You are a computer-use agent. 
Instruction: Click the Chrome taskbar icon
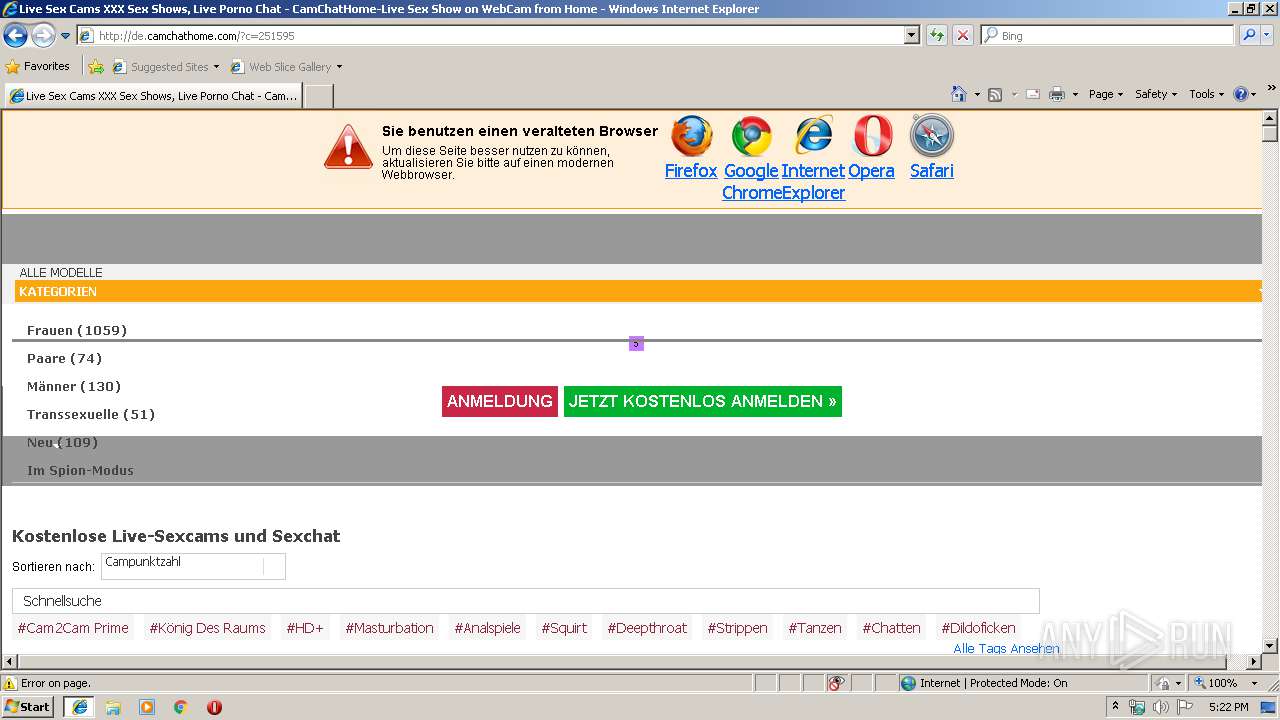[x=180, y=707]
